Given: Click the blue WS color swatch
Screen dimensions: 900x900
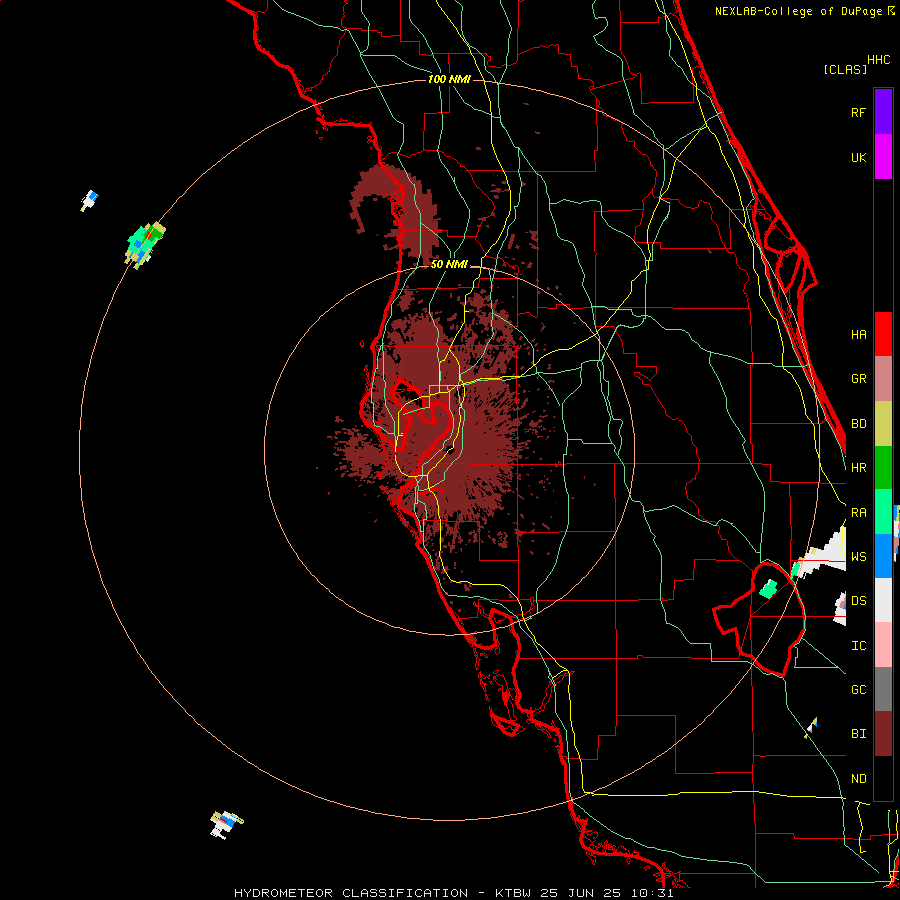Looking at the screenshot, I should point(883,556).
